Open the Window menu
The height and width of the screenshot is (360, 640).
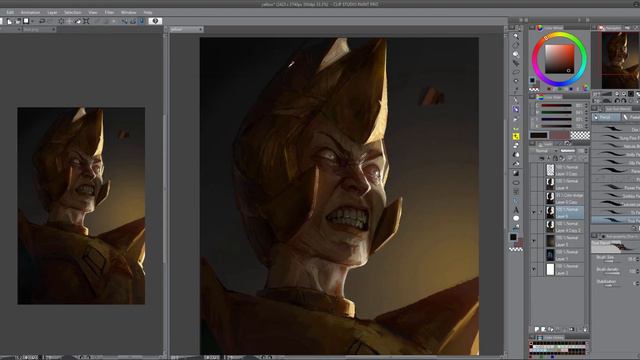pos(129,12)
